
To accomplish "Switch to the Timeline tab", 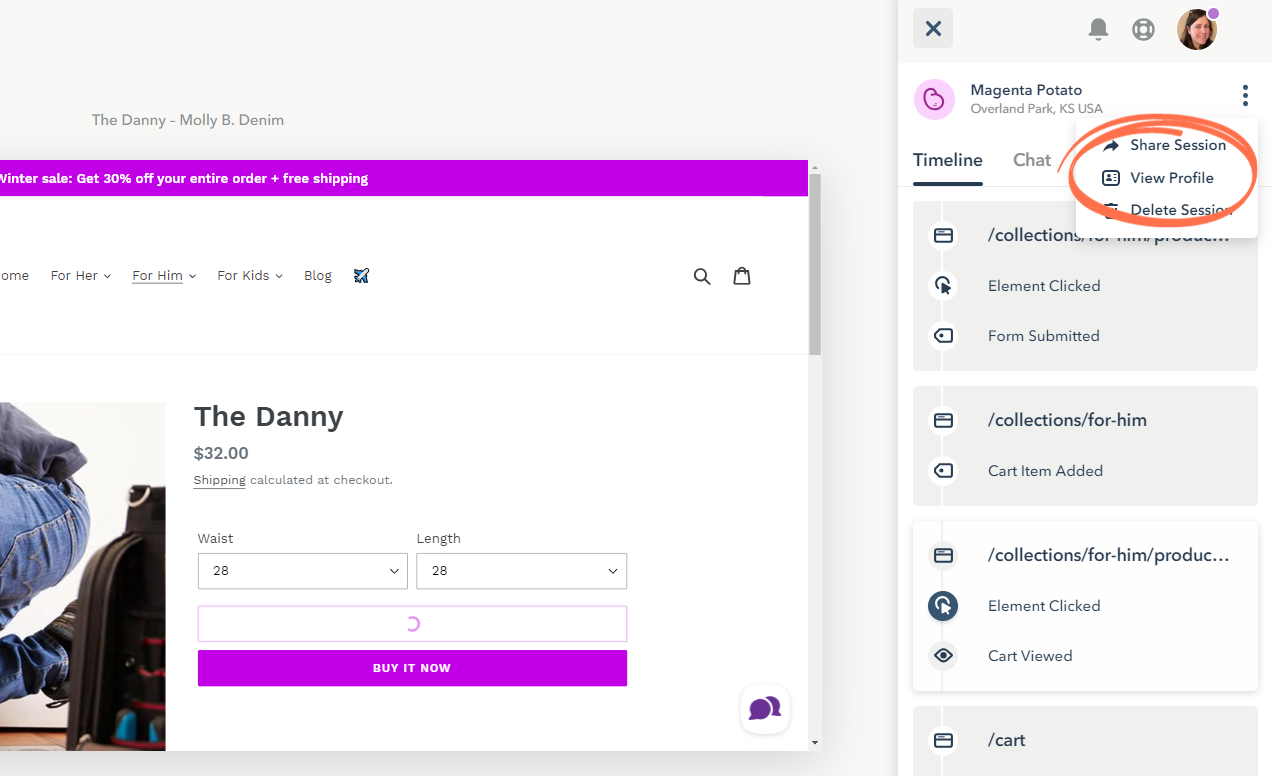I will click(948, 160).
